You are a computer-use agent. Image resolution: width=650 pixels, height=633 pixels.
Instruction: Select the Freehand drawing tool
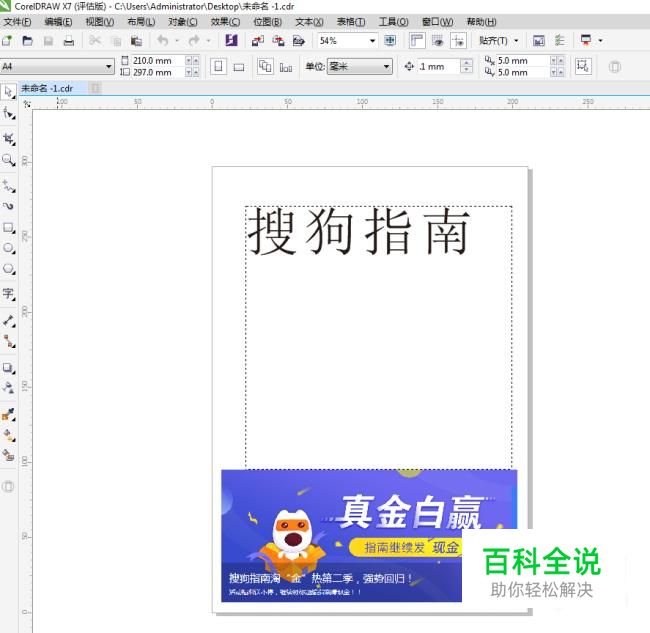[x=8, y=186]
